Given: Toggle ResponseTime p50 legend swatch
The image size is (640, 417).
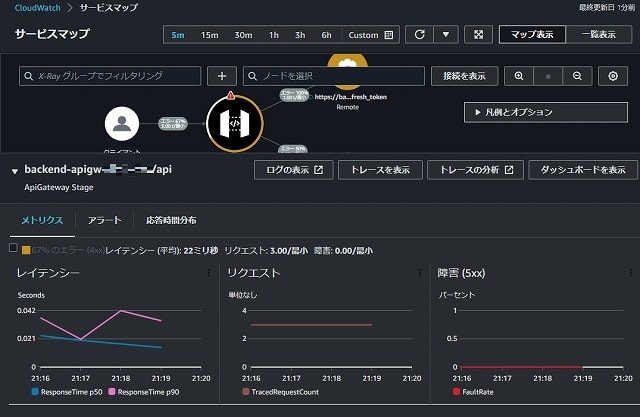Looking at the screenshot, I should 35,392.
